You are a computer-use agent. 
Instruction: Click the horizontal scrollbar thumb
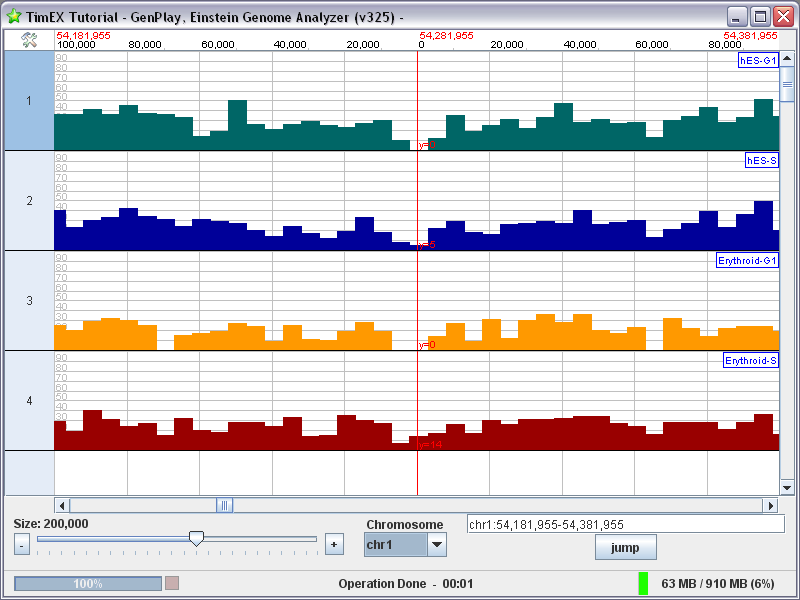pos(225,506)
